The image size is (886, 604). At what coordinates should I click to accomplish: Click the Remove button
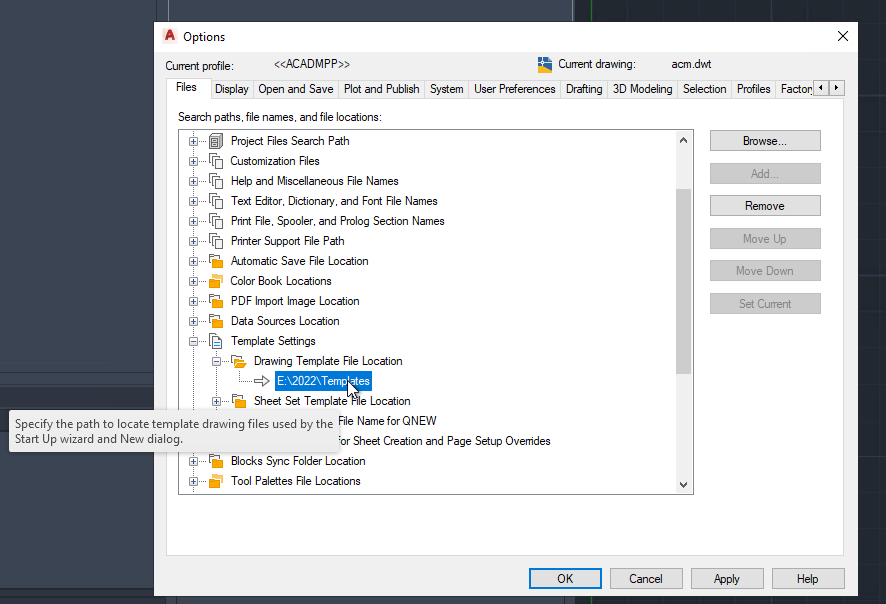[x=764, y=205]
